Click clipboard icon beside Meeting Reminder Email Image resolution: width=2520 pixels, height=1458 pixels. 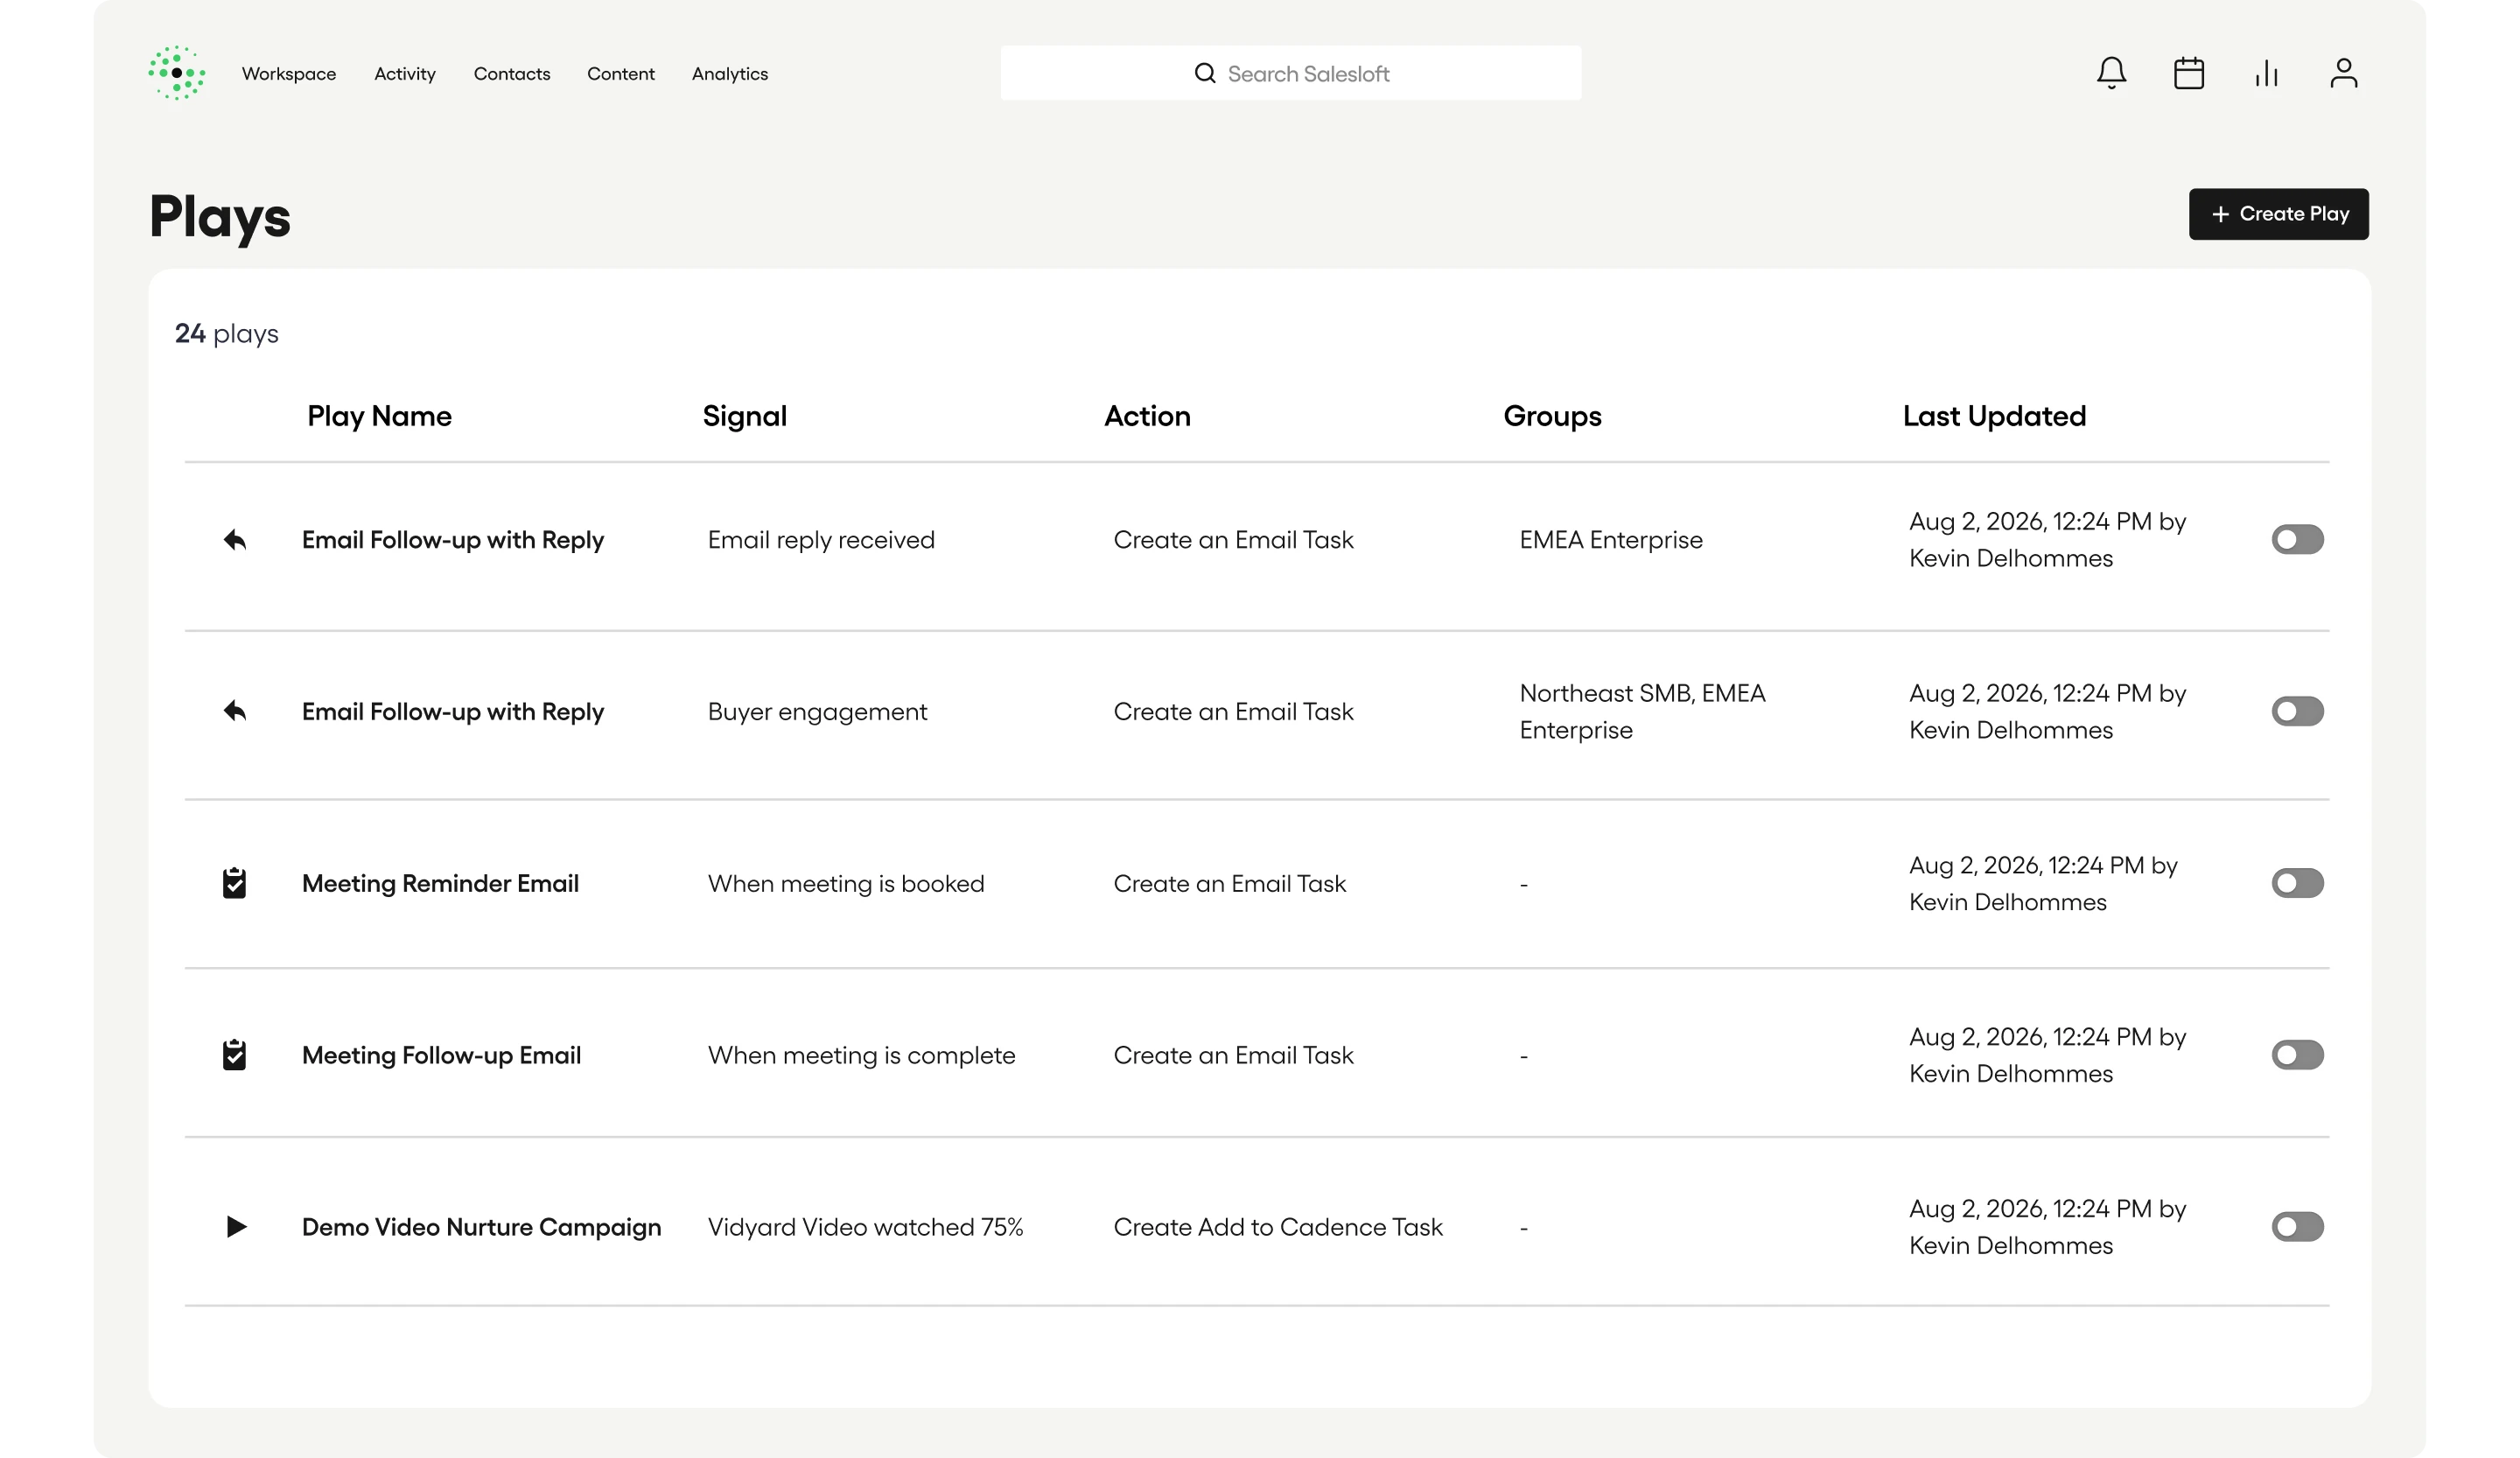[234, 883]
